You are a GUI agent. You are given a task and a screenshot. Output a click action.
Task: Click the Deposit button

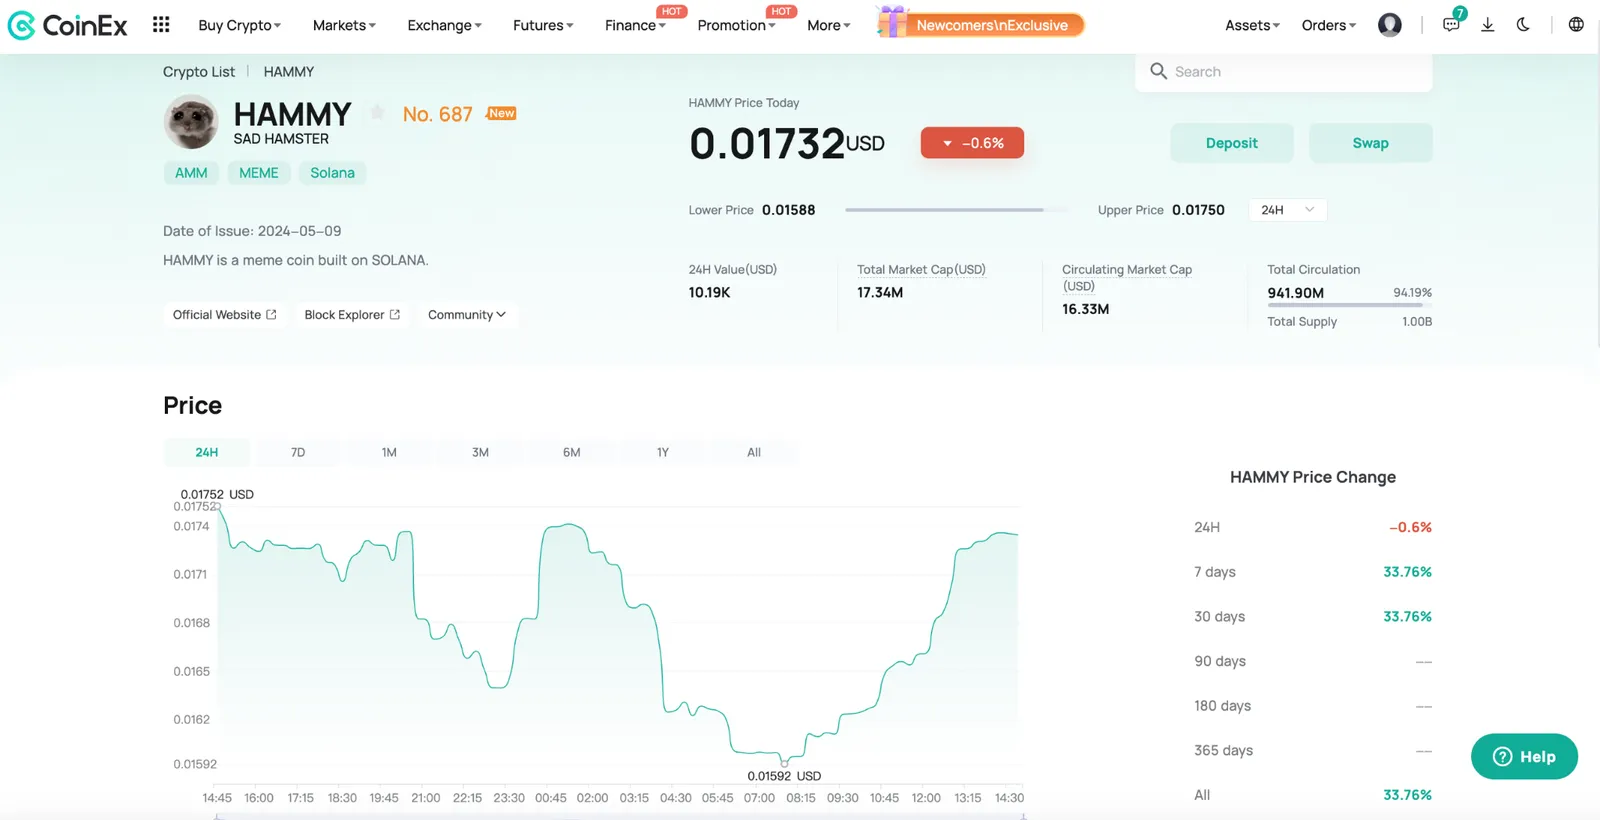point(1232,143)
